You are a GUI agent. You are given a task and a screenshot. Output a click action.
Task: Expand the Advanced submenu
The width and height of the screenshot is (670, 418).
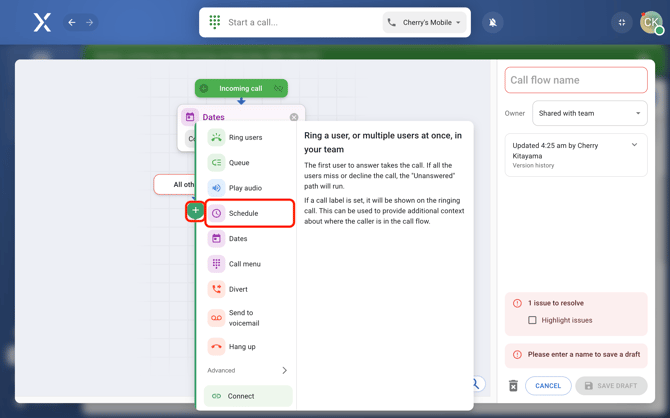point(284,370)
